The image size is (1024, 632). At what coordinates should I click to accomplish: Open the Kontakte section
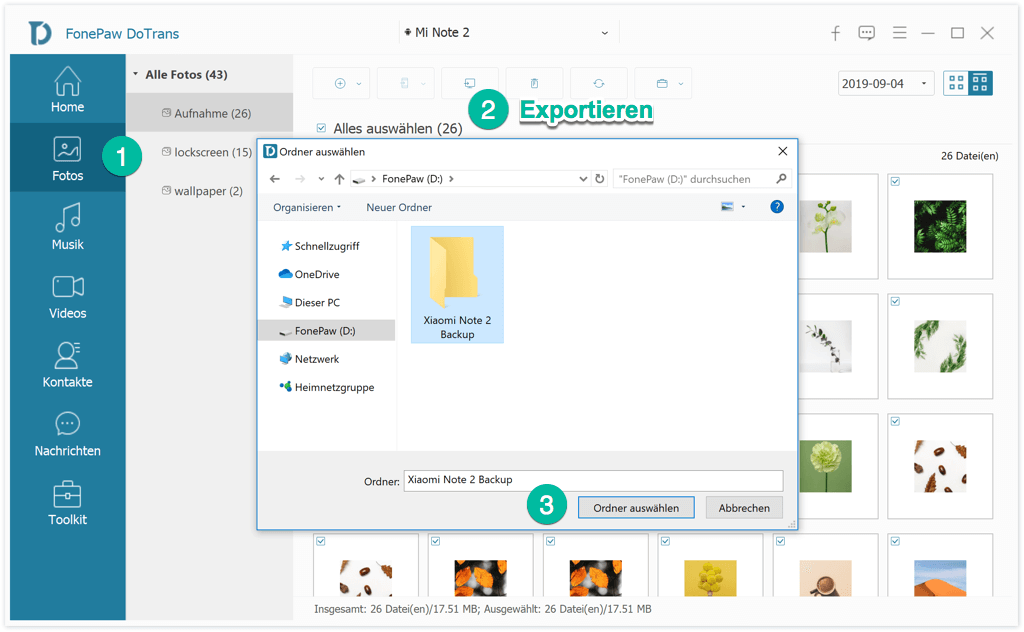pos(67,364)
